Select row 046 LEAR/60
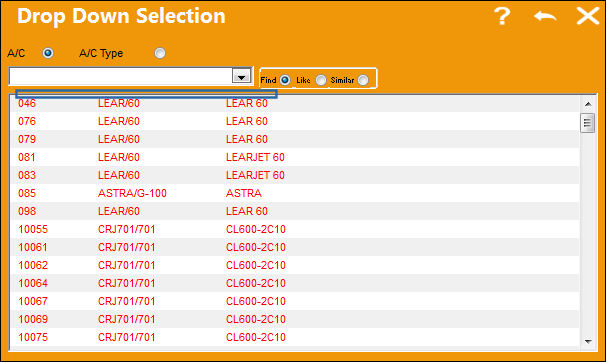606x362 pixels. click(295, 103)
